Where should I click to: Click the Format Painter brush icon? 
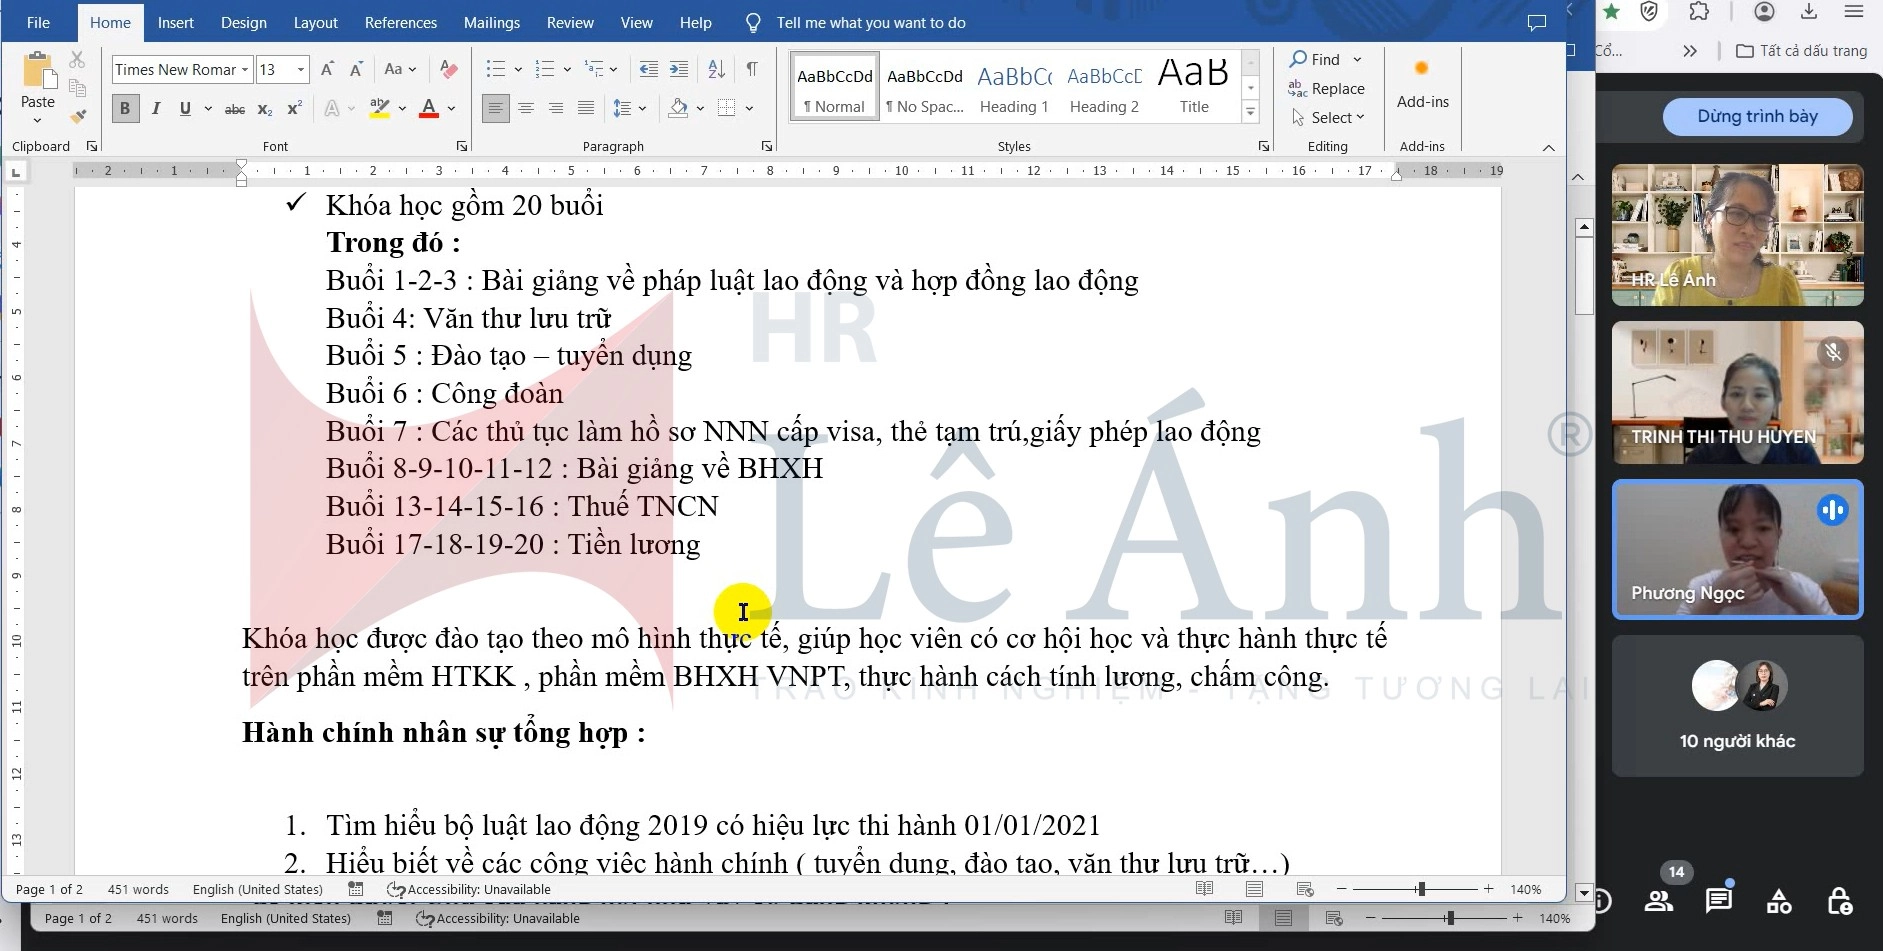(x=78, y=116)
